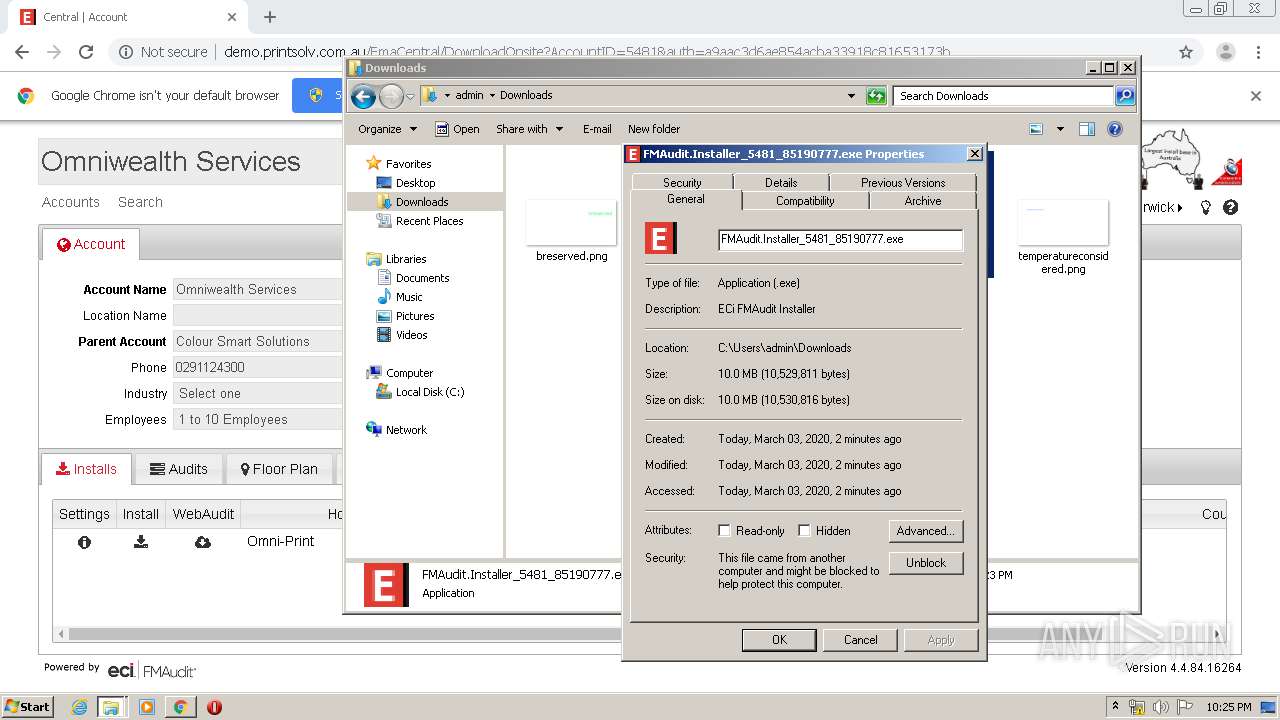Select the Installs tab
Viewport: 1280px width, 720px height.
coord(87,469)
